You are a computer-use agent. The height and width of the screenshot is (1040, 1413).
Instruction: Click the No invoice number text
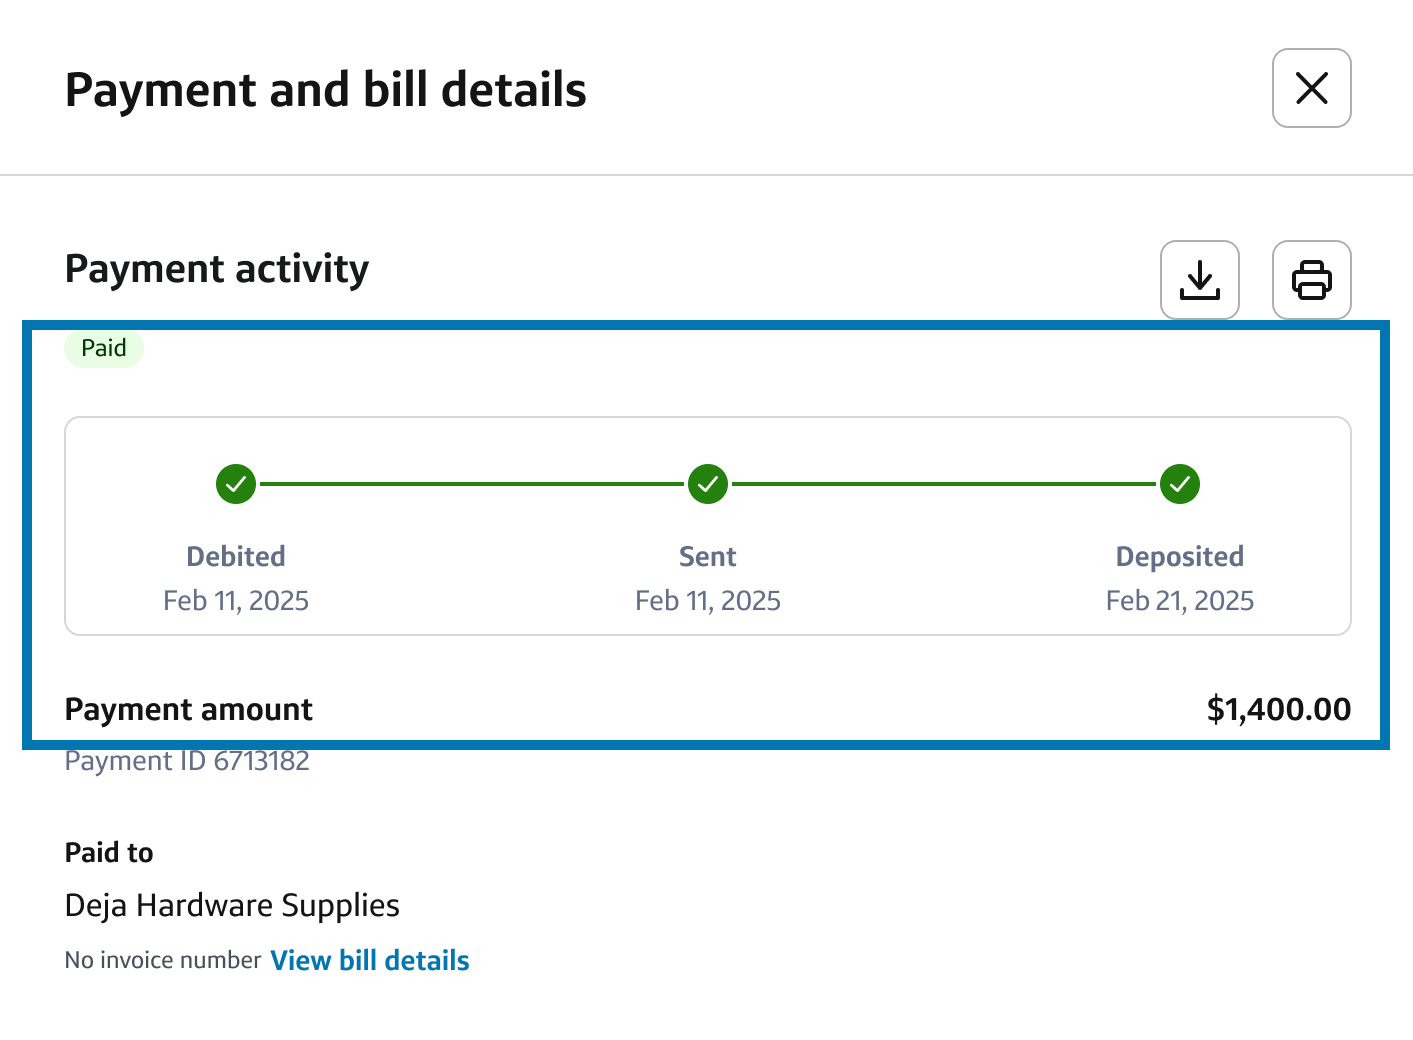click(163, 960)
